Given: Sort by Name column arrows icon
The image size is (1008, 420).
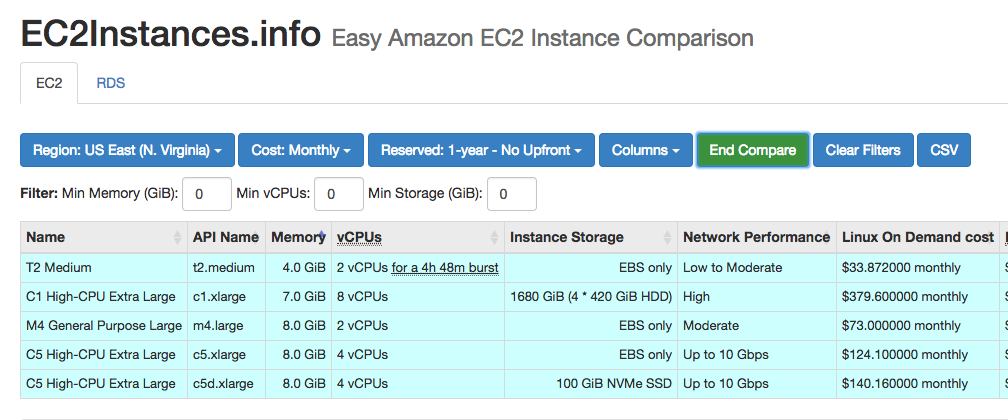Looking at the screenshot, I should point(177,237).
